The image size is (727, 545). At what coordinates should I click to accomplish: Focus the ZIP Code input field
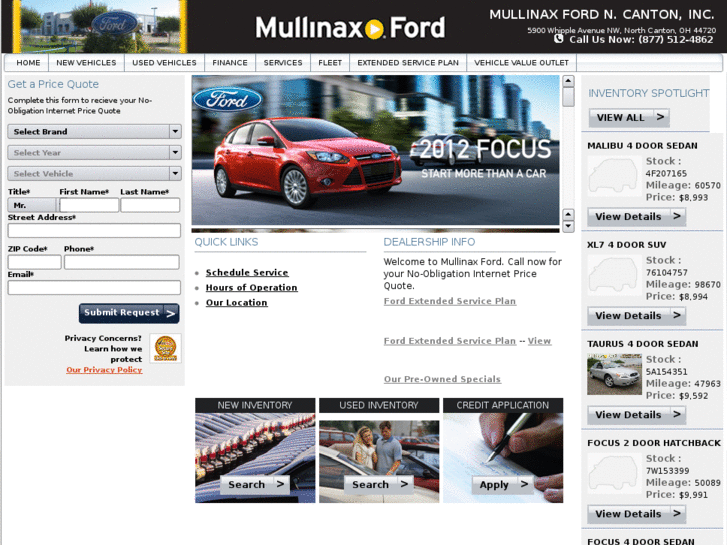coord(34,262)
